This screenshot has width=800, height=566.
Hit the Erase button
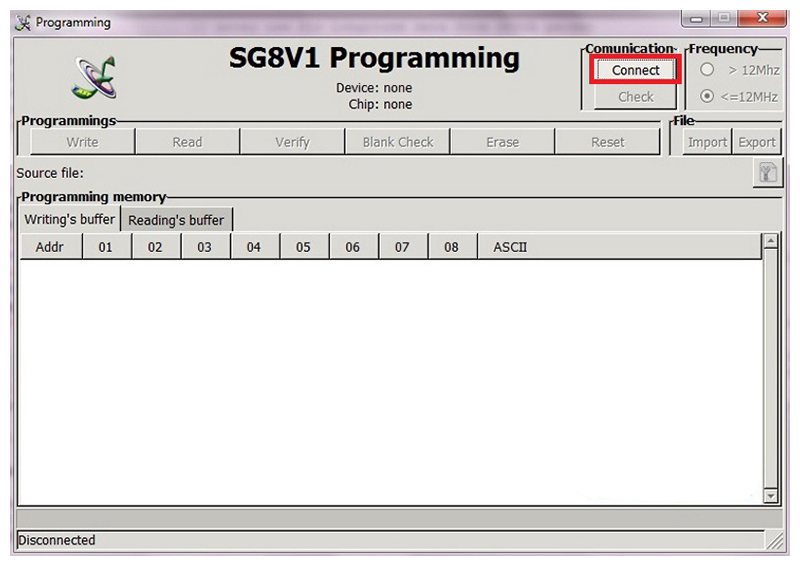502,142
